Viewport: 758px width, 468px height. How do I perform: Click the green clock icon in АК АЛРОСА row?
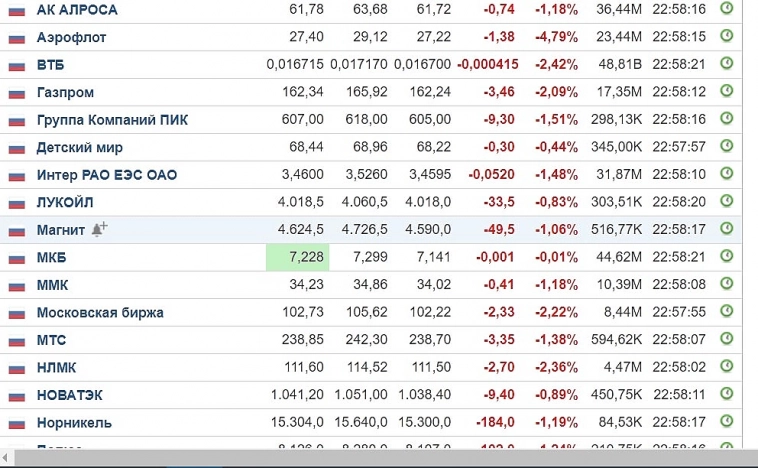(727, 8)
